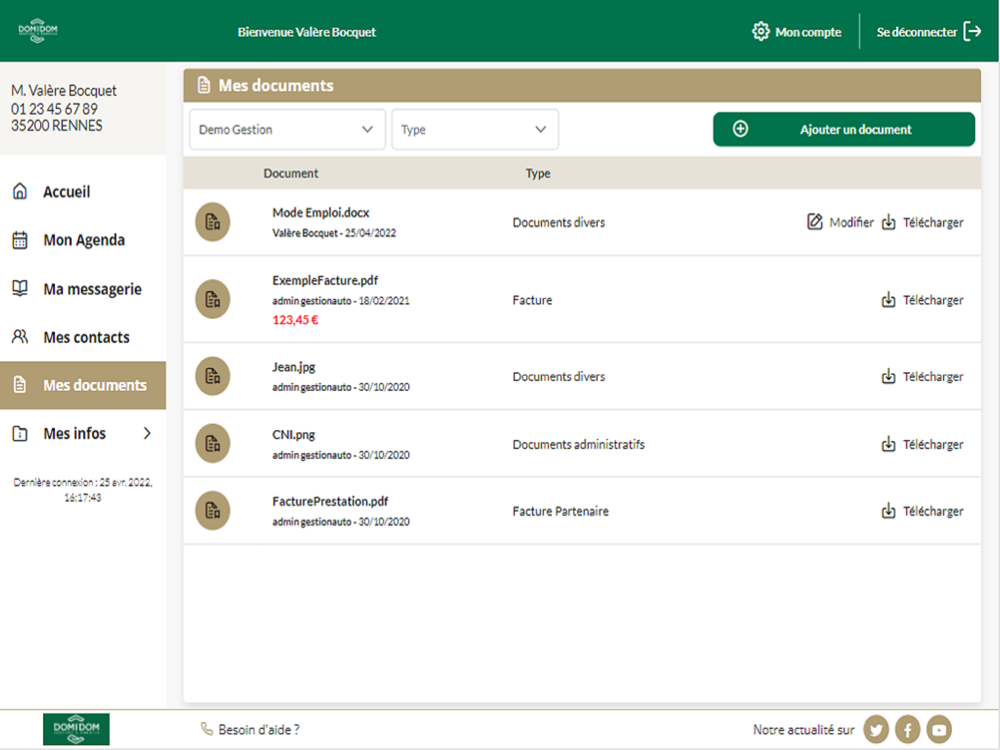Click the Se déconnecter exit arrow icon

coord(972,31)
